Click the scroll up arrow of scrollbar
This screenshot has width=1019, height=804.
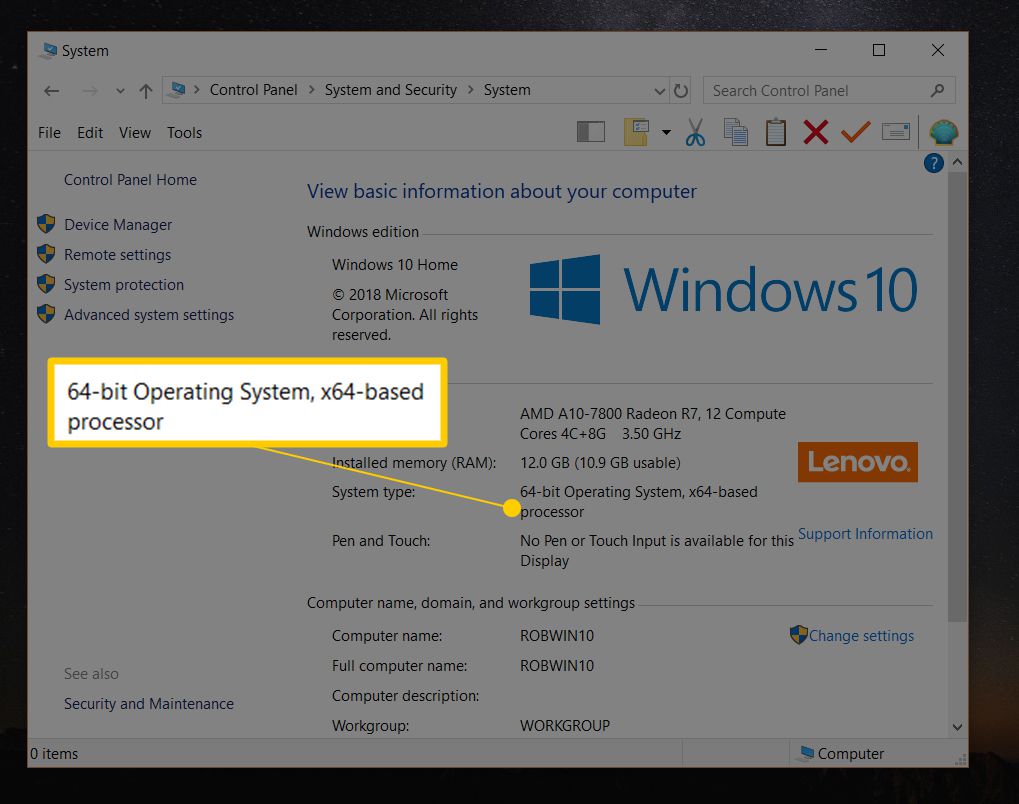(x=957, y=162)
